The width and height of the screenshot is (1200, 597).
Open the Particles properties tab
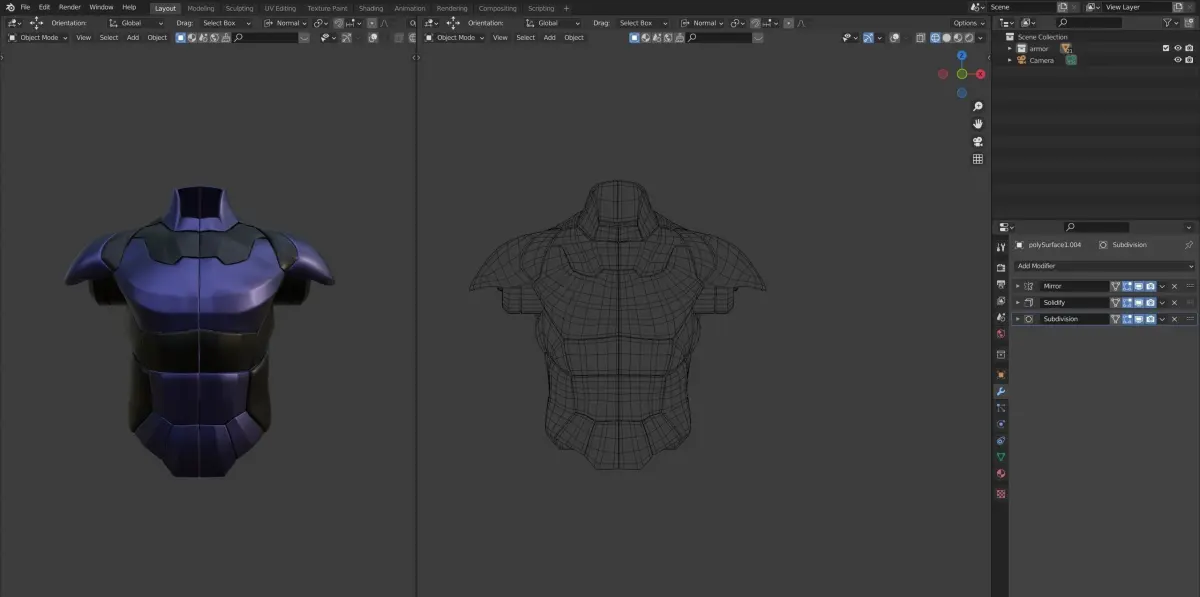(1001, 408)
